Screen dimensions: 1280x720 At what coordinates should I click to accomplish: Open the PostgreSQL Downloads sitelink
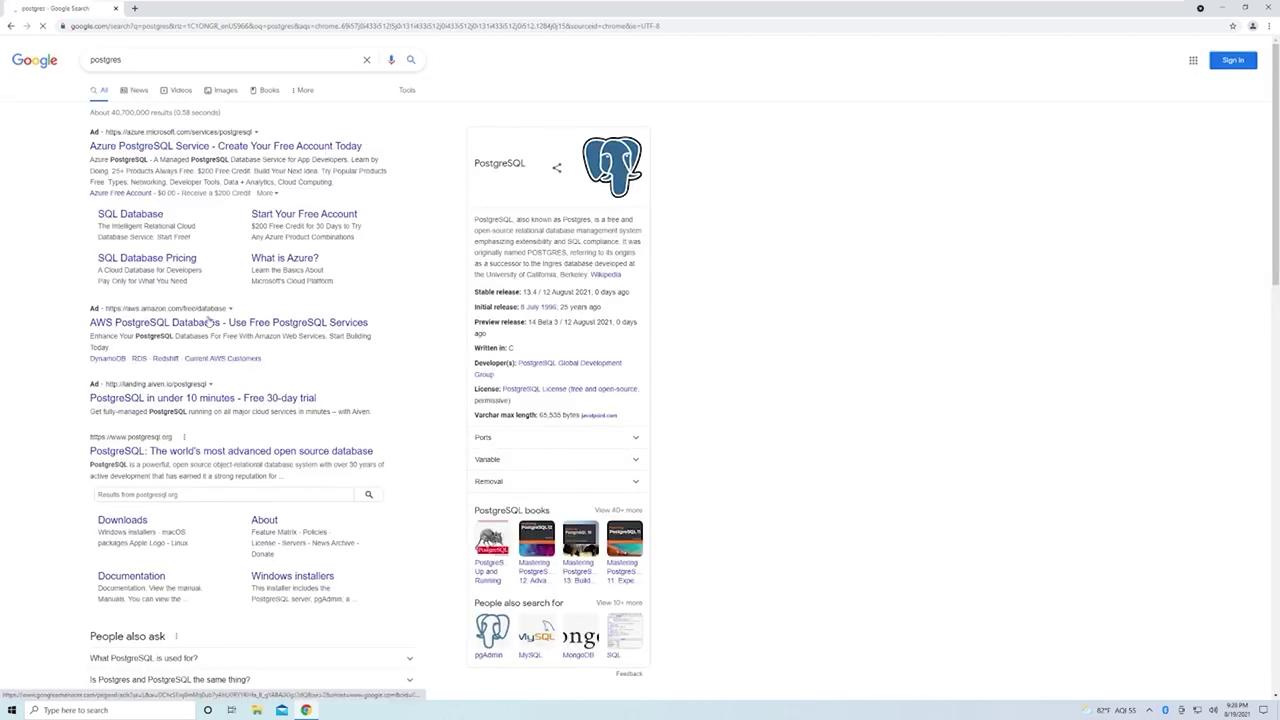coord(122,520)
